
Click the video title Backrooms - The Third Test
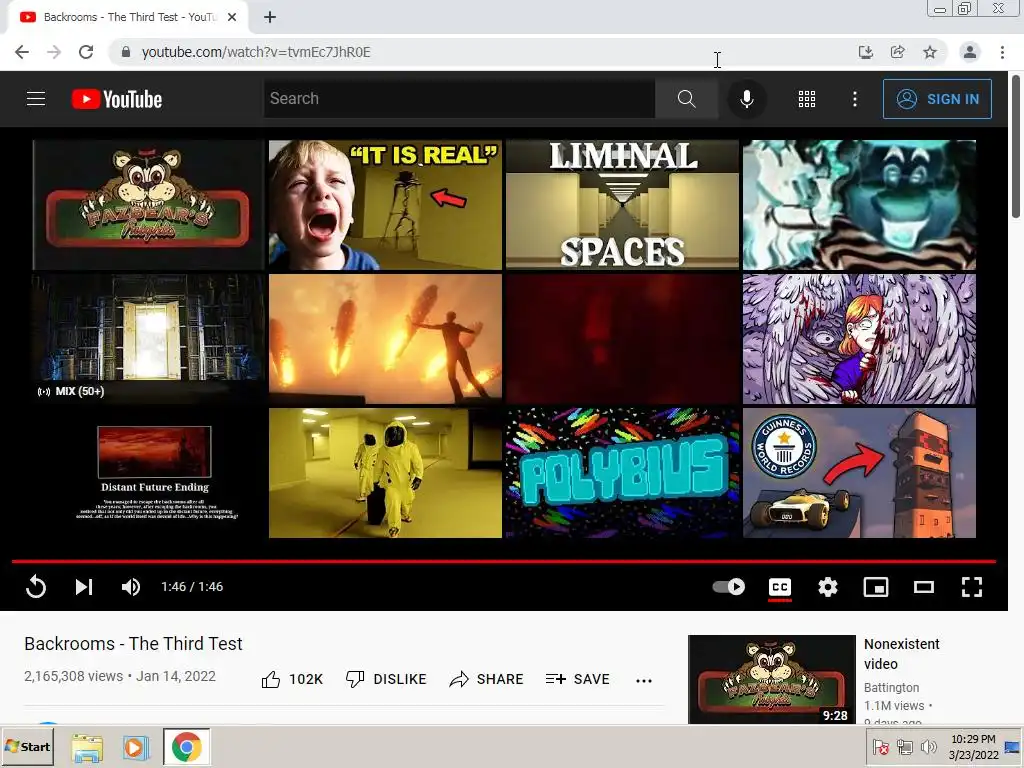coord(133,644)
